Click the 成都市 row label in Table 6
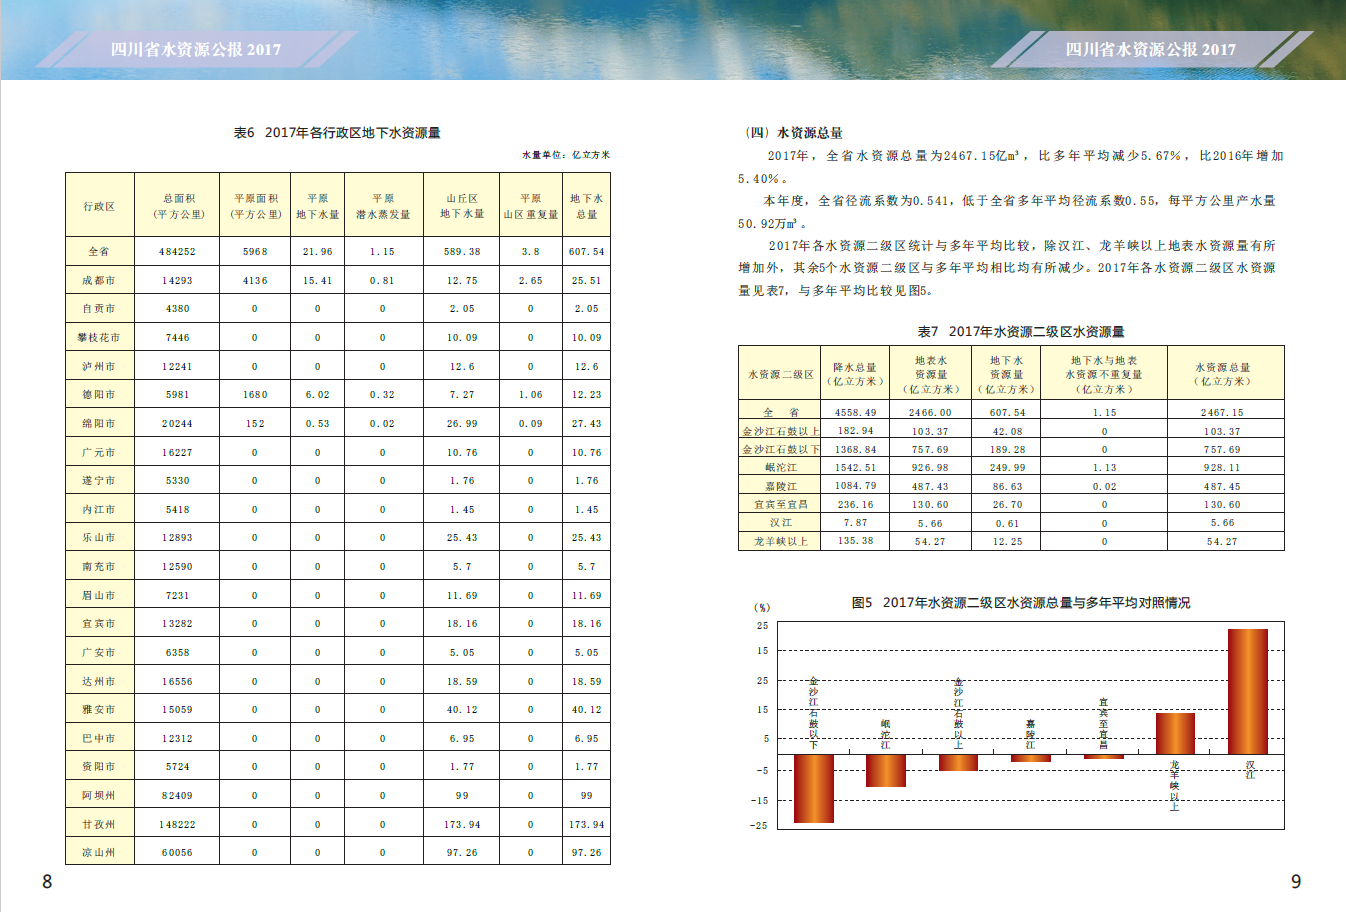Viewport: 1346px width, 912px height. 99,281
